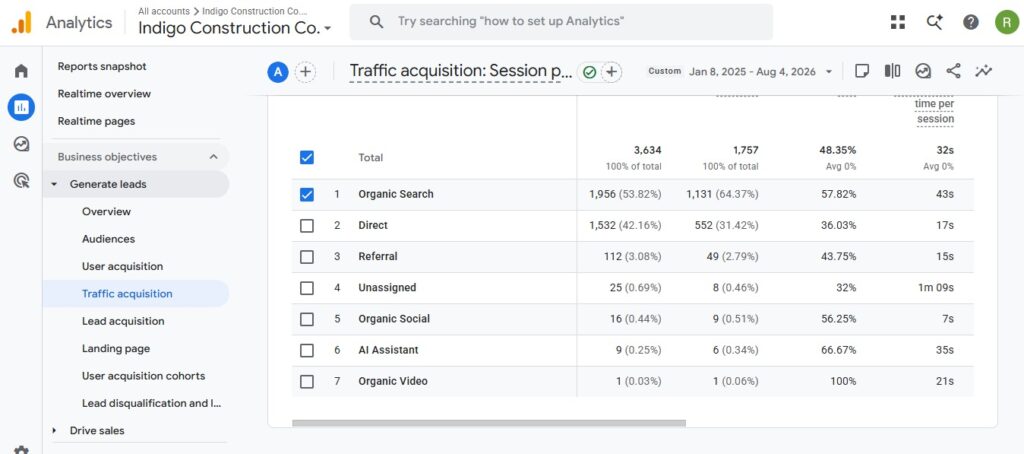Check the Referral row checkbox
1024x454 pixels.
tap(306, 257)
